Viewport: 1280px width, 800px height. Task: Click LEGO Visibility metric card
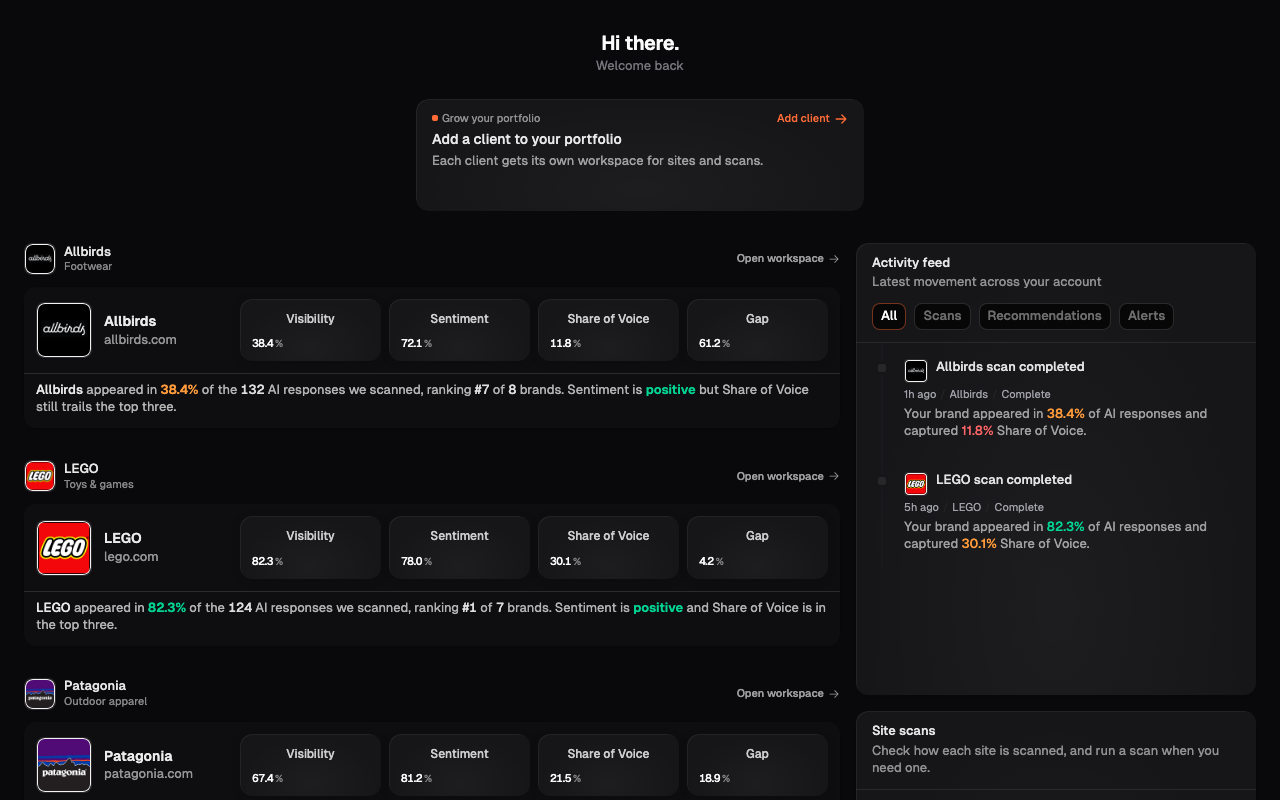(310, 547)
